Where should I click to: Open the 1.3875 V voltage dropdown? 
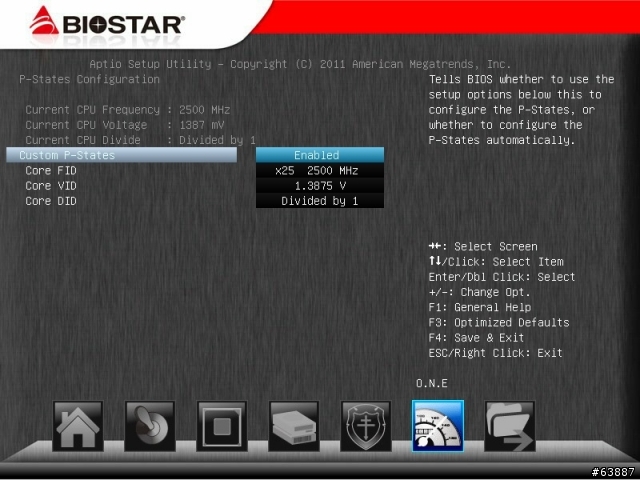tap(320, 186)
